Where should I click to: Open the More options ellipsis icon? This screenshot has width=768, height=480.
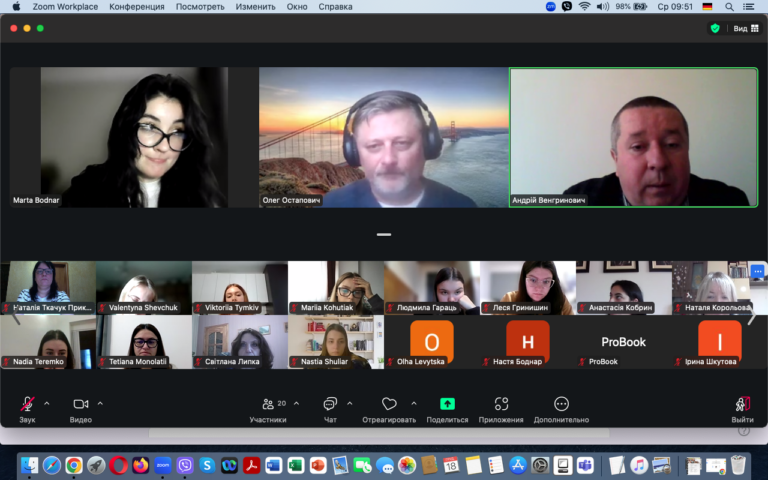(x=561, y=404)
